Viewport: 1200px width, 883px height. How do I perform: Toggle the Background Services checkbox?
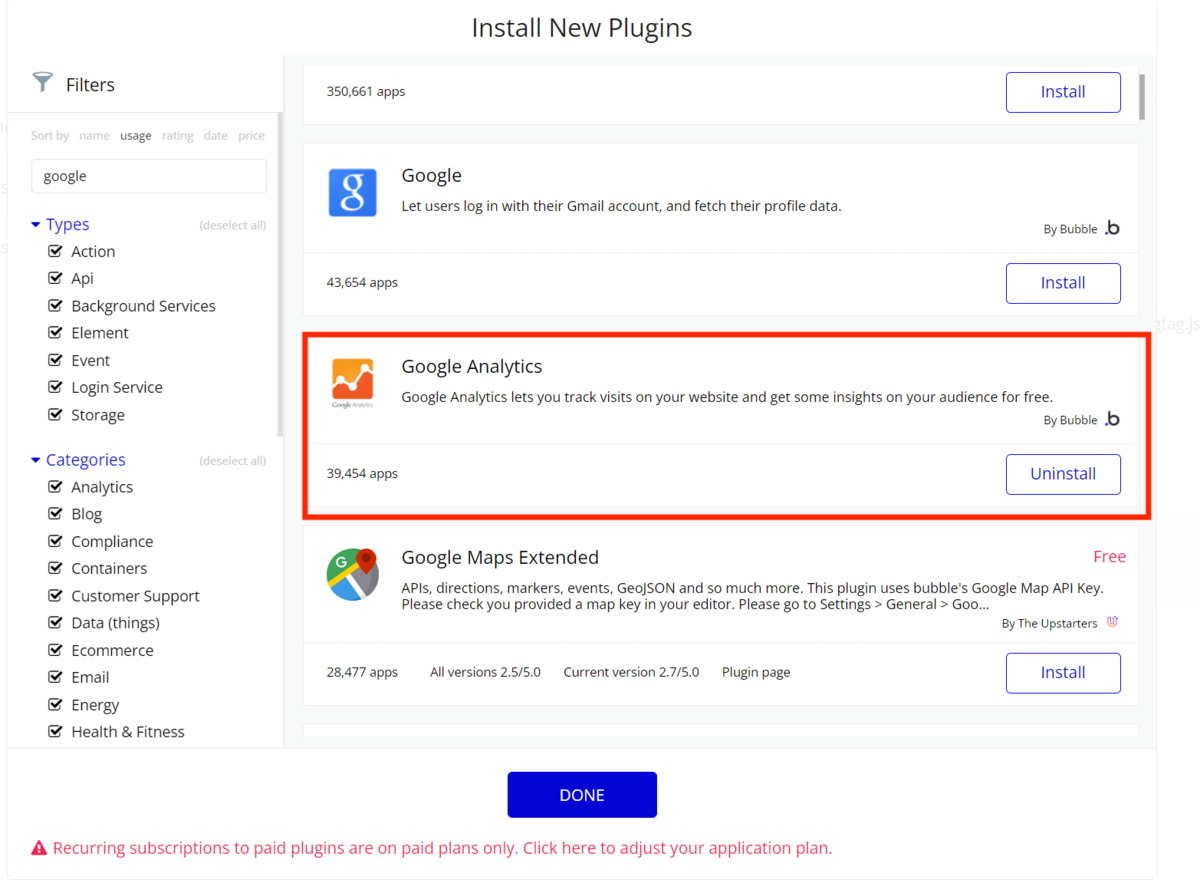click(56, 306)
